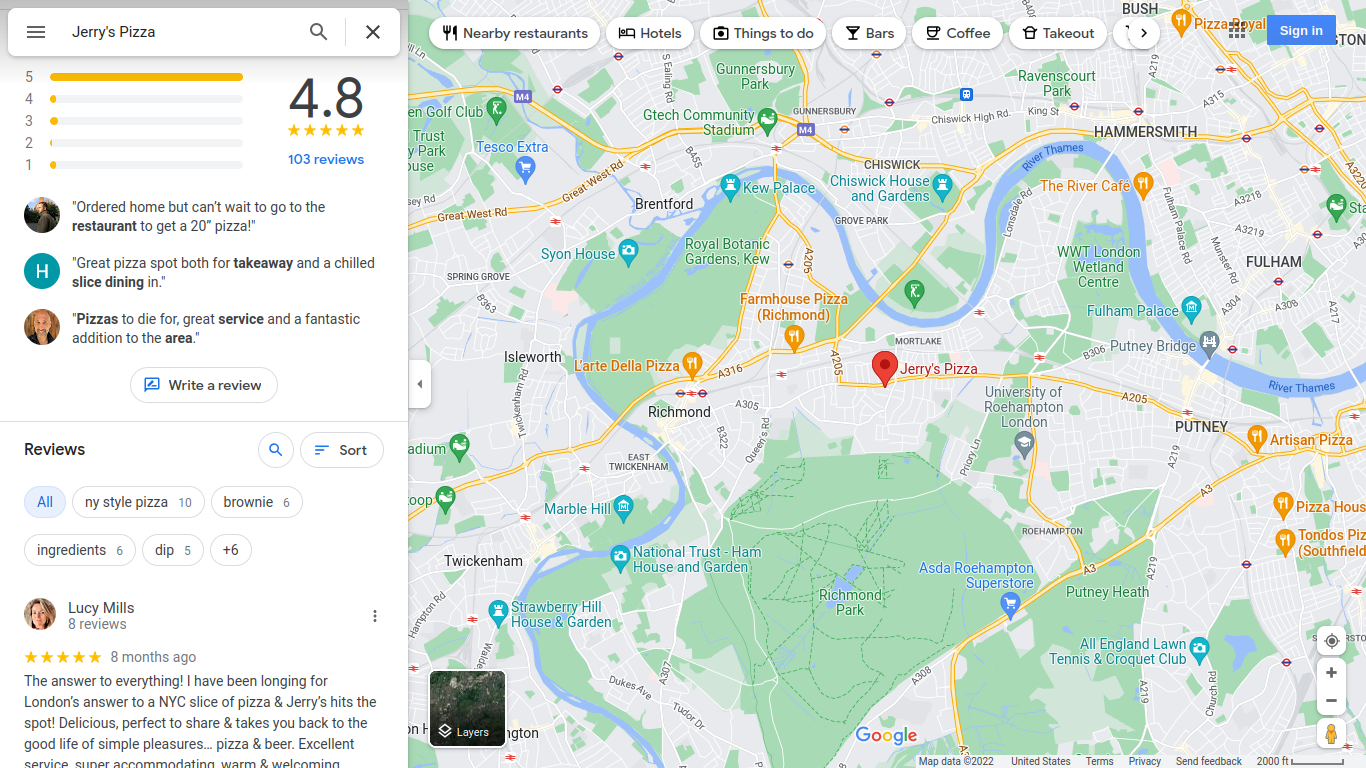Select the Bars chip
Viewport: 1366px width, 768px height.
click(869, 33)
